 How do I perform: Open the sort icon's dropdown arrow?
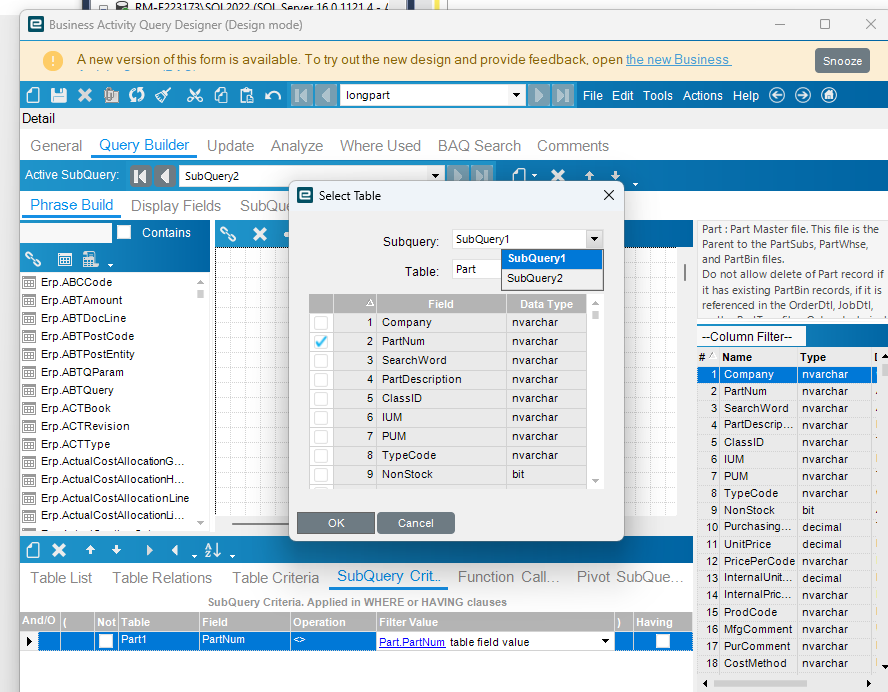[232, 556]
